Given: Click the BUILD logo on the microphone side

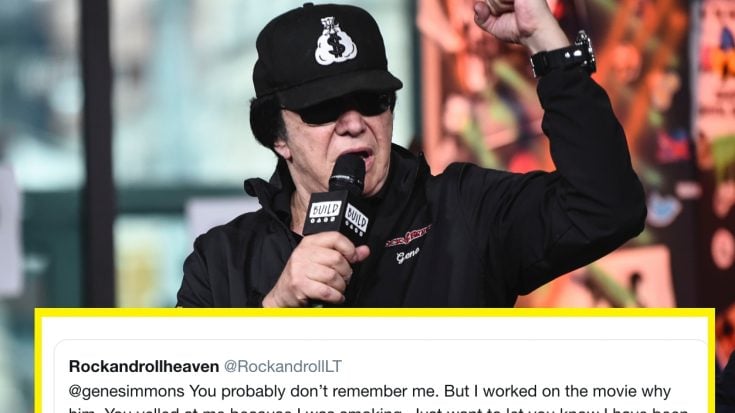Looking at the screenshot, I should [357, 219].
